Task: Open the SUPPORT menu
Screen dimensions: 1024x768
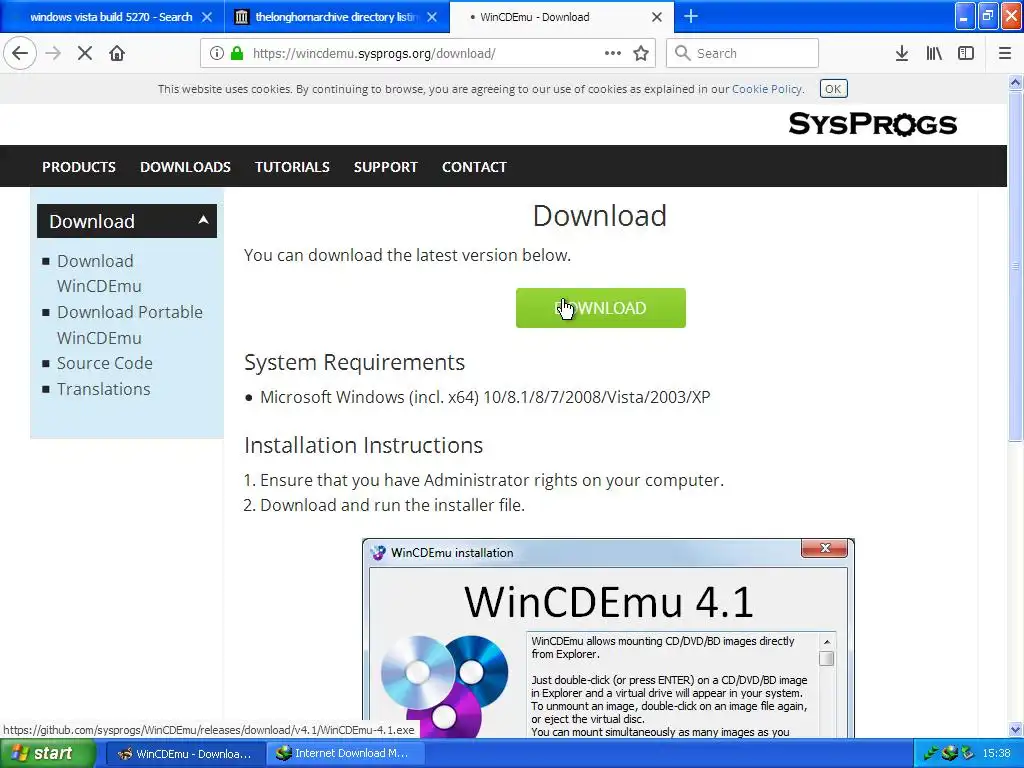Action: [386, 167]
